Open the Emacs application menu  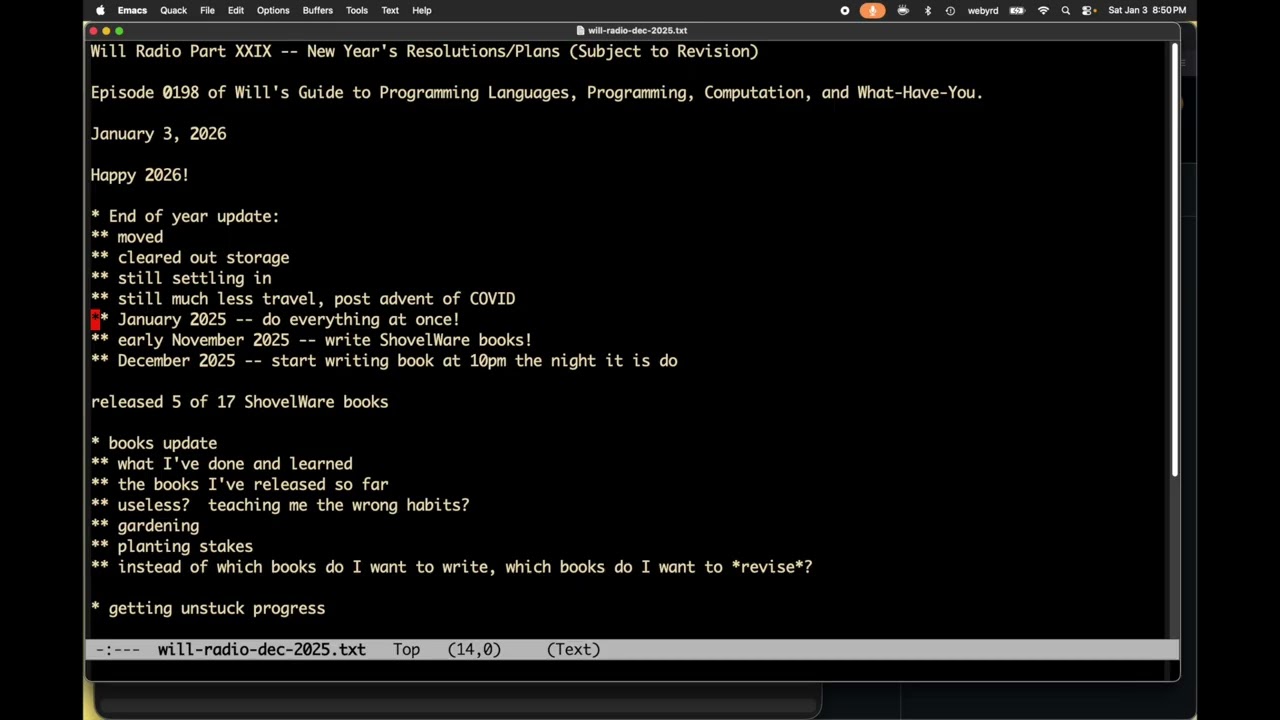(x=132, y=10)
